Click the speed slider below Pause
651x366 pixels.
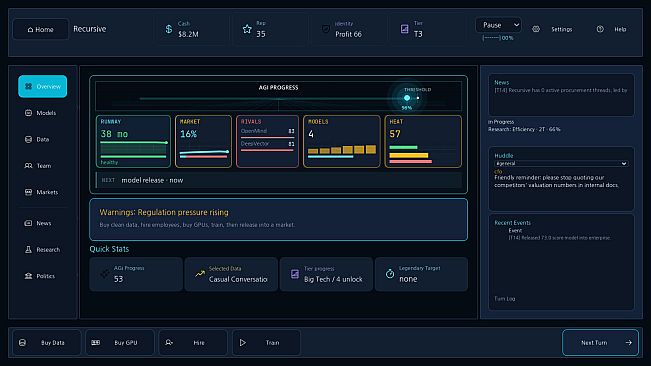click(x=491, y=38)
